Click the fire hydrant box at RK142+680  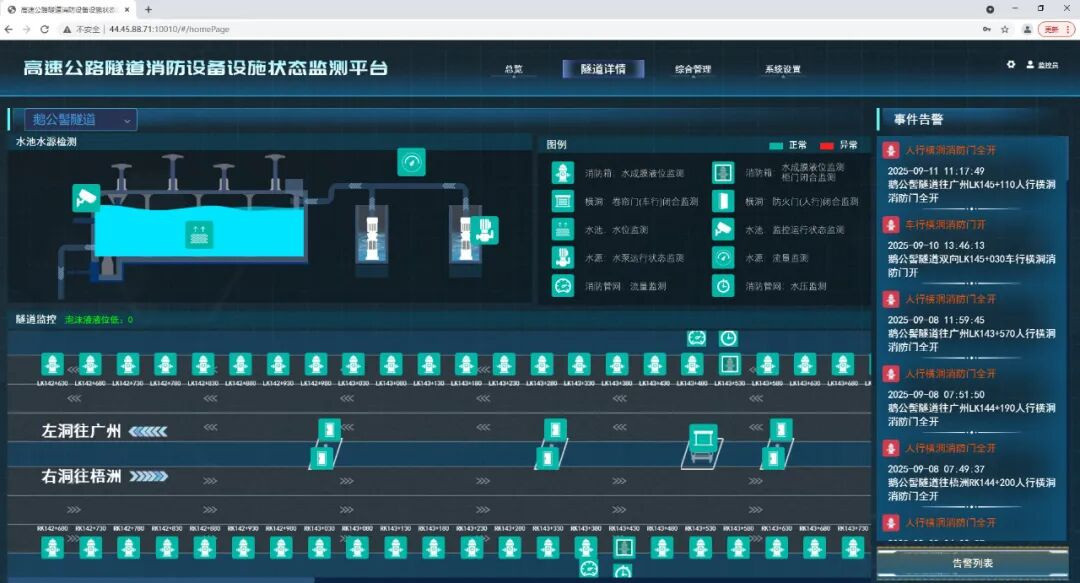tap(53, 547)
